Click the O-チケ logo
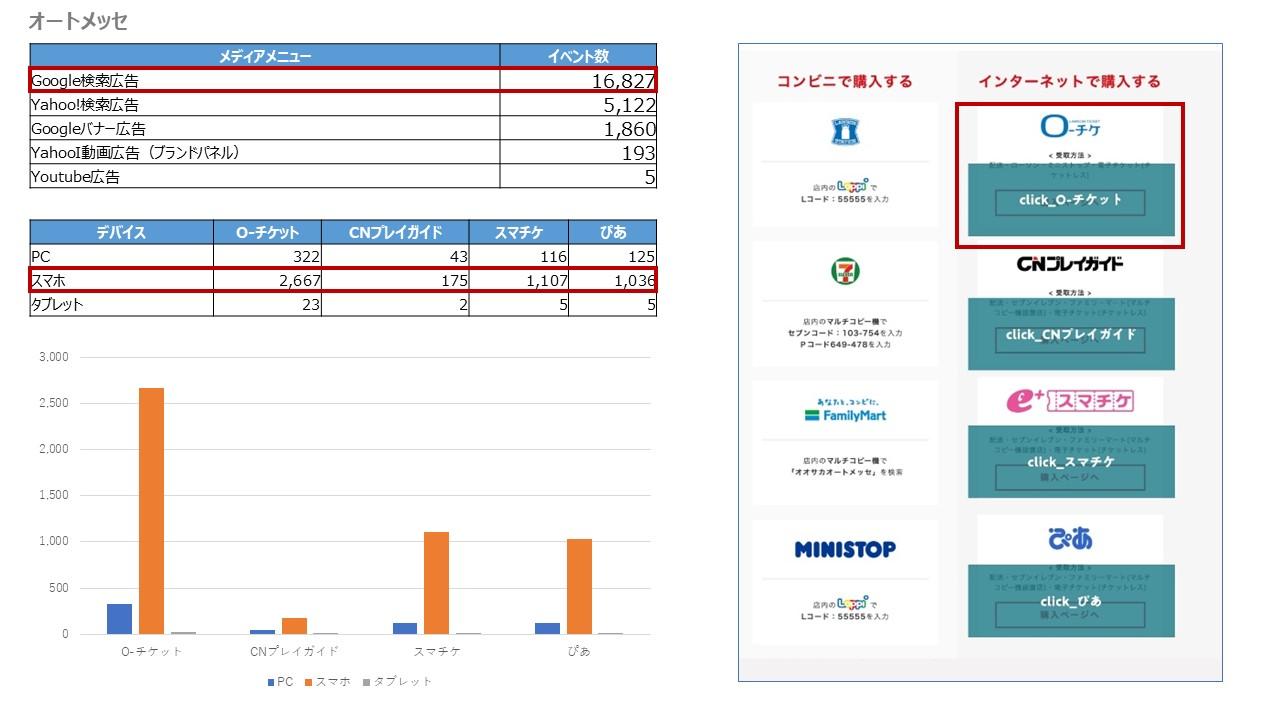The width and height of the screenshot is (1280, 720). pos(1070,127)
